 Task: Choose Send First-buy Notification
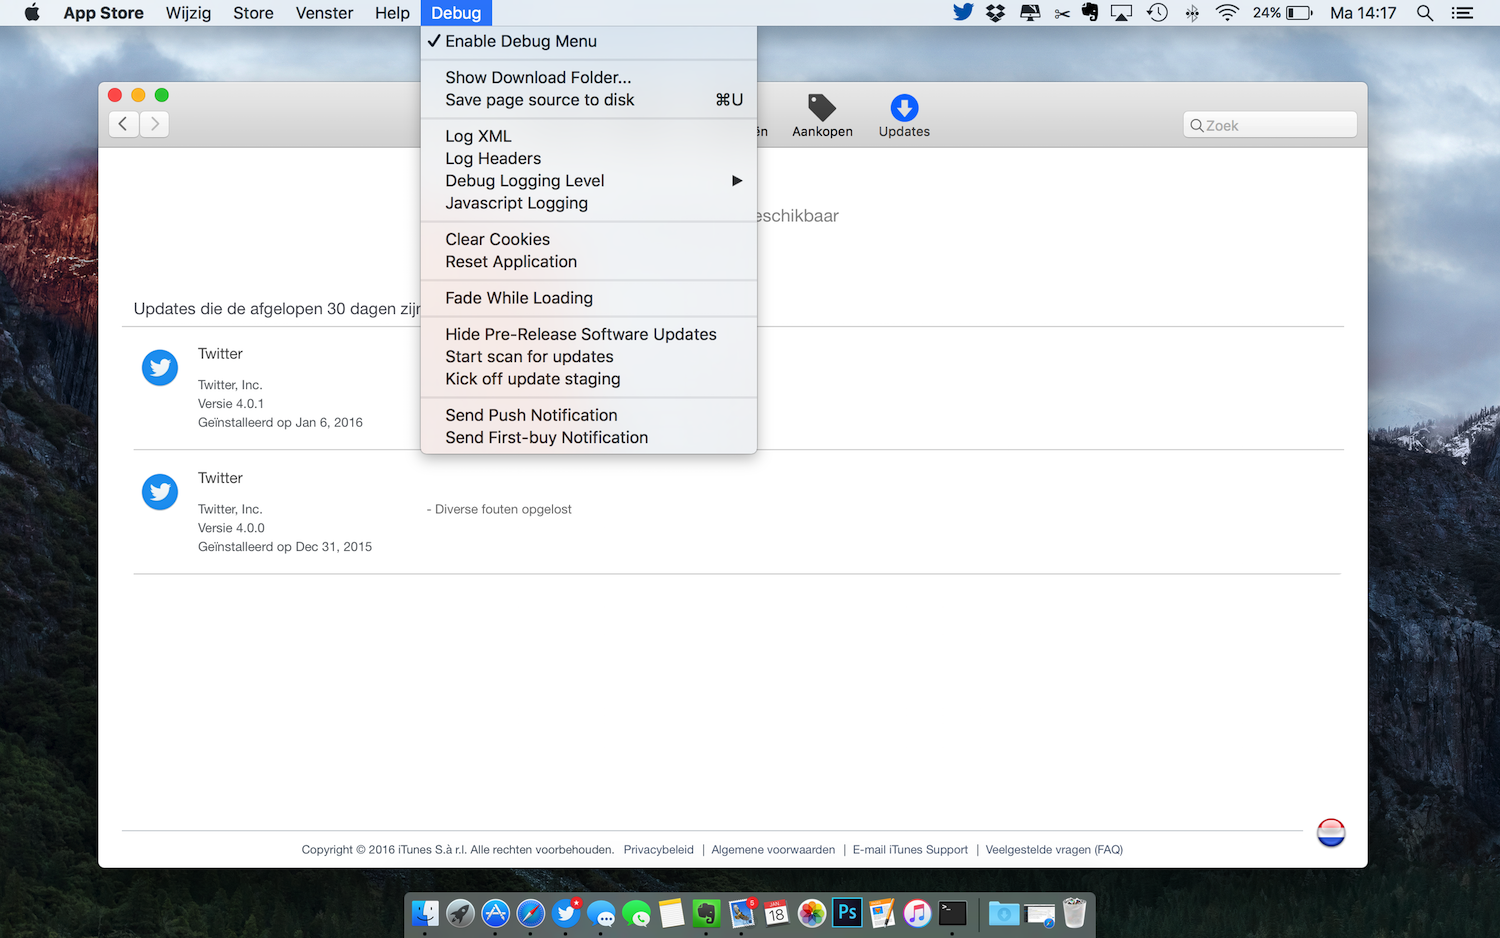pos(589,438)
